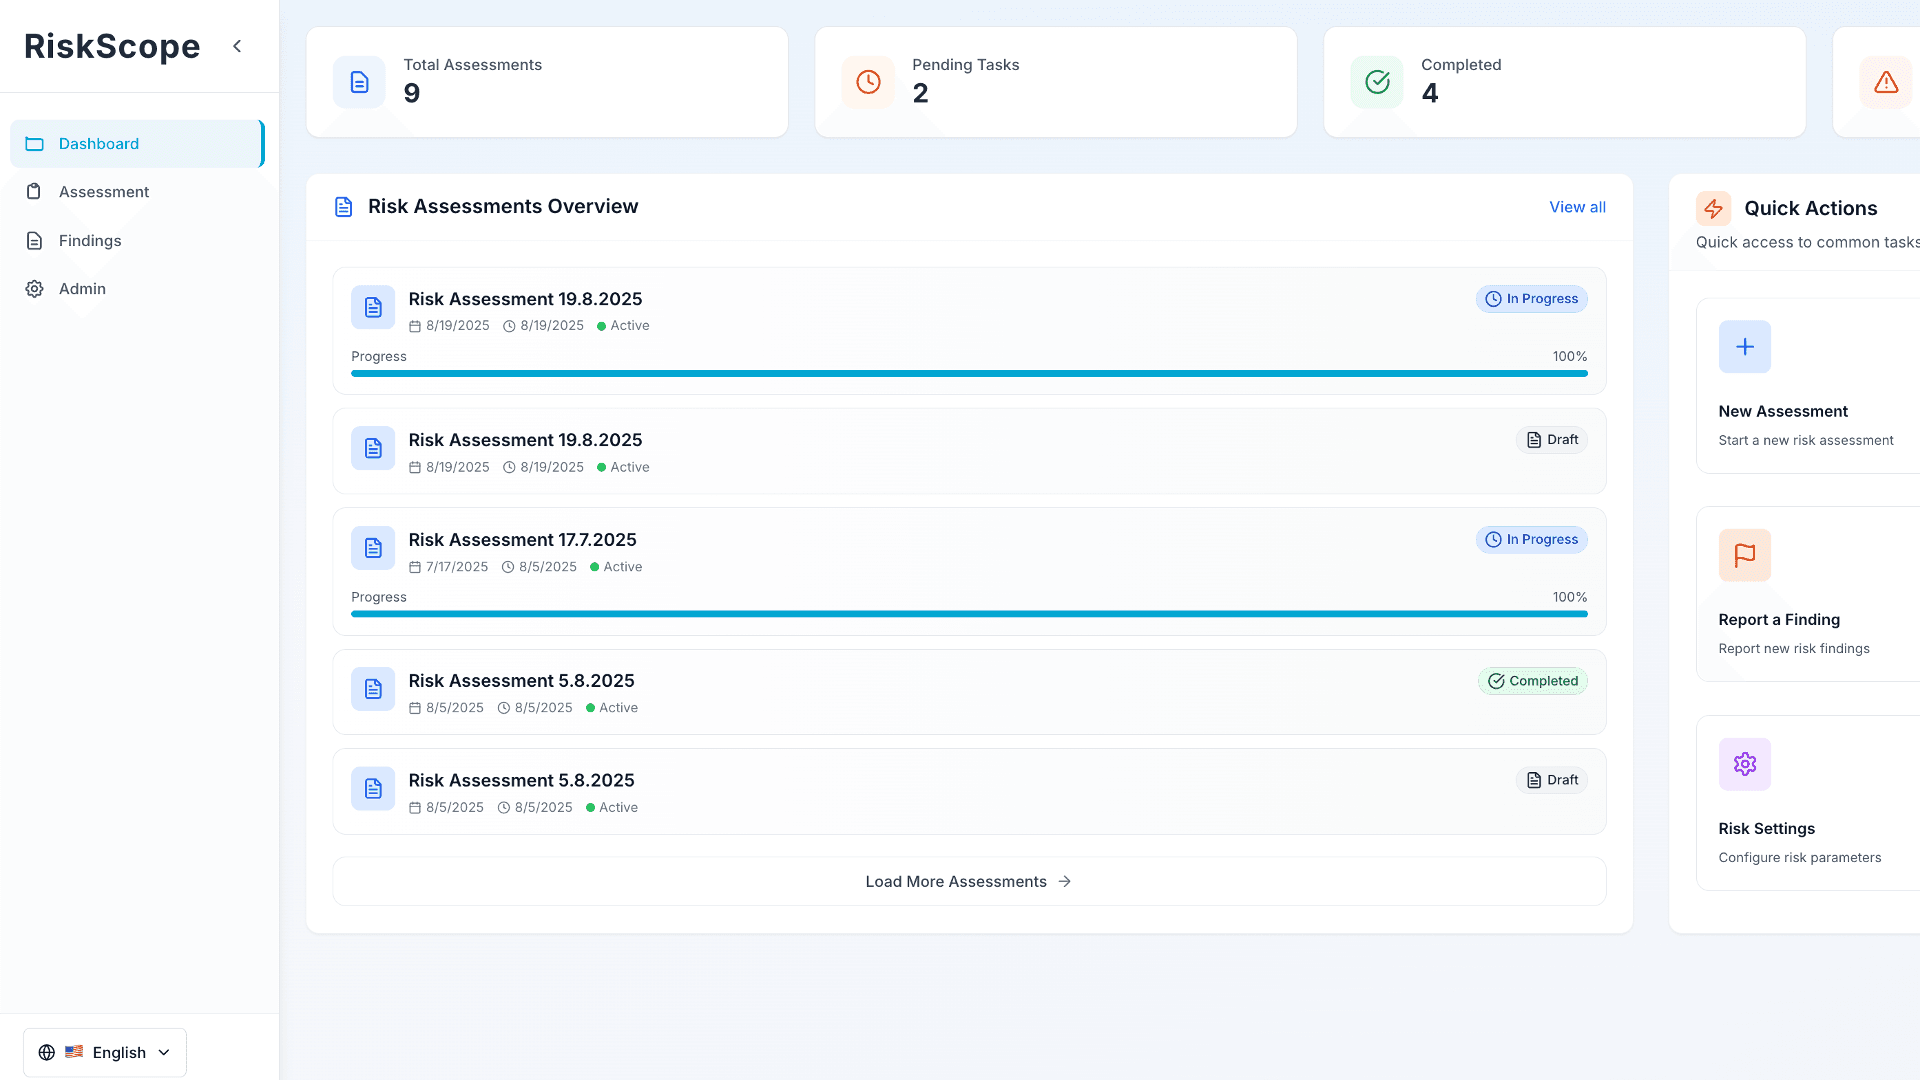This screenshot has height=1080, width=1920.
Task: Open Findings in sidebar
Action: point(137,241)
